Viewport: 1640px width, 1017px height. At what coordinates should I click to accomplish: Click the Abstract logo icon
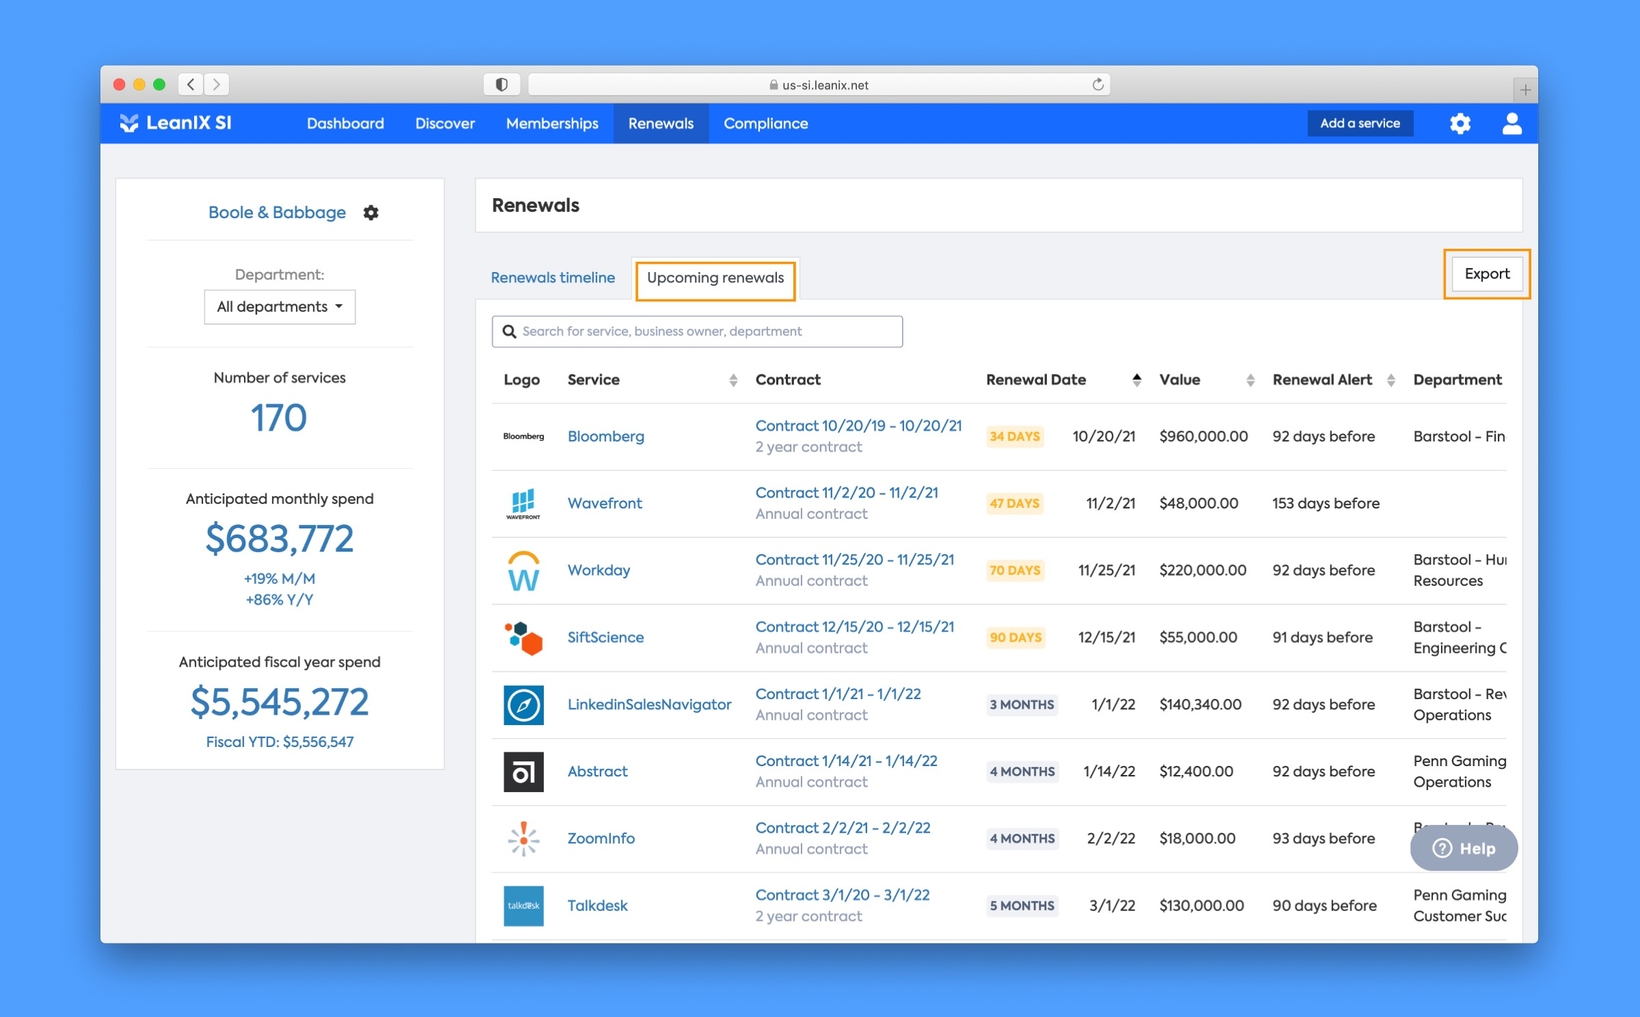523,772
